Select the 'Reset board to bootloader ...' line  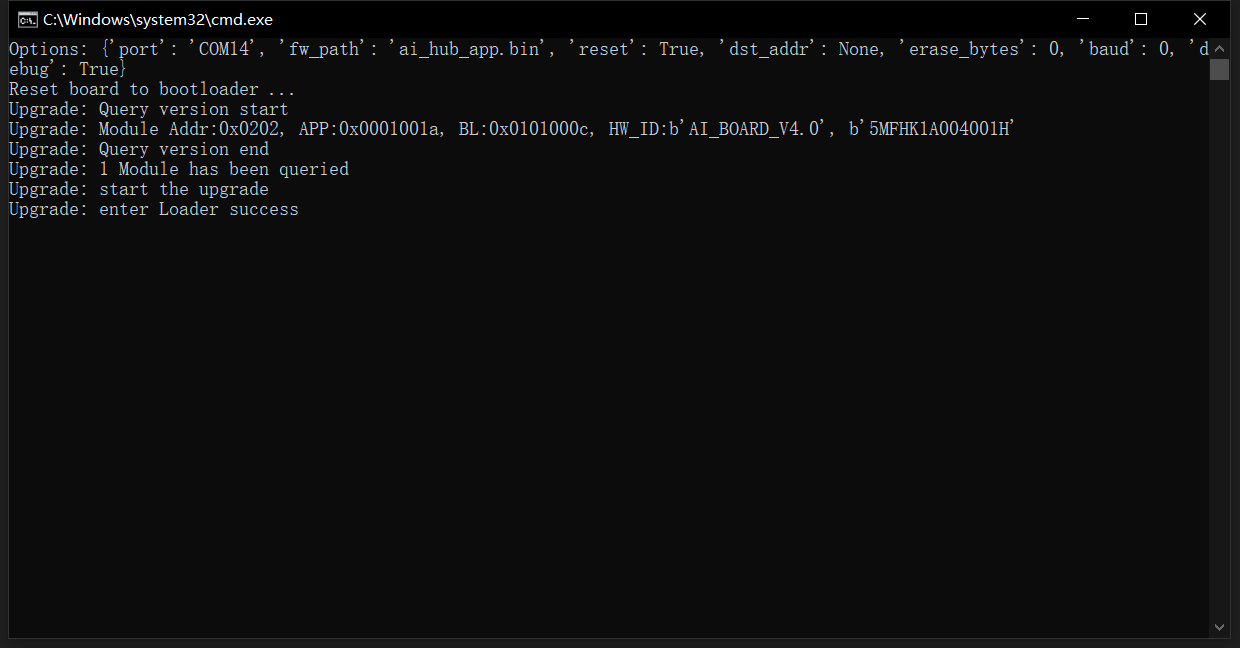coord(152,89)
